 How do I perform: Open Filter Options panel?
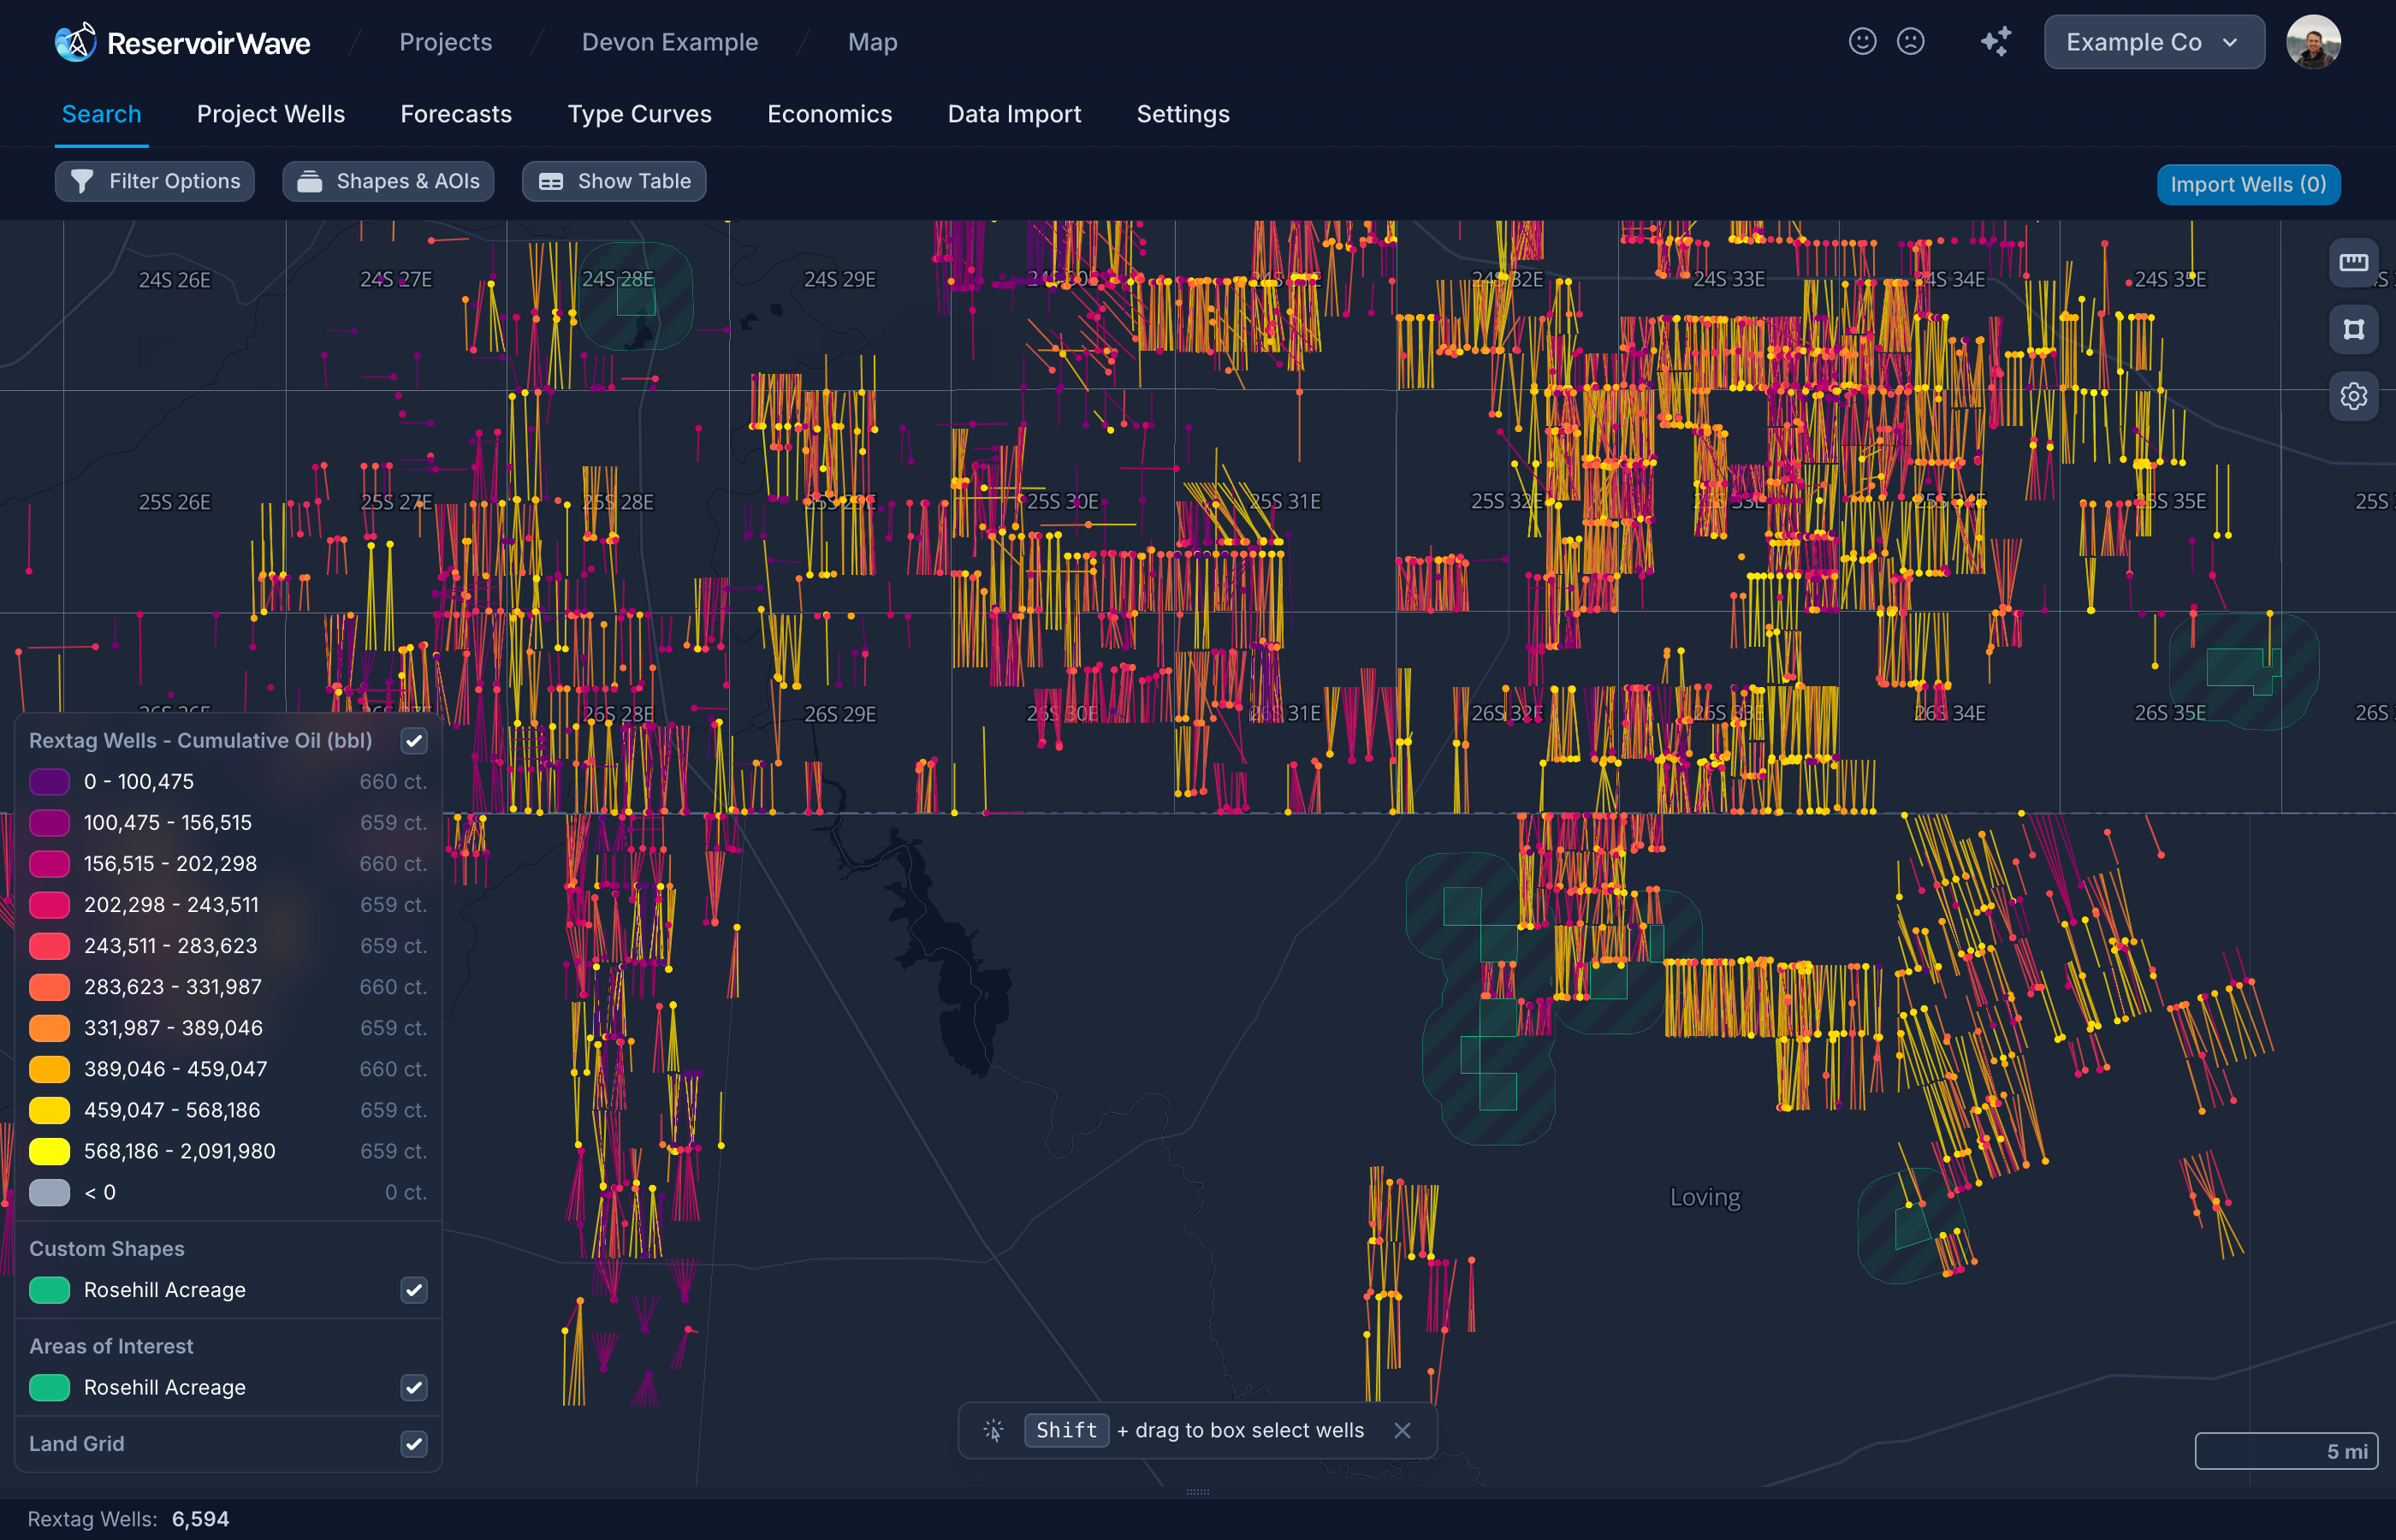155,181
